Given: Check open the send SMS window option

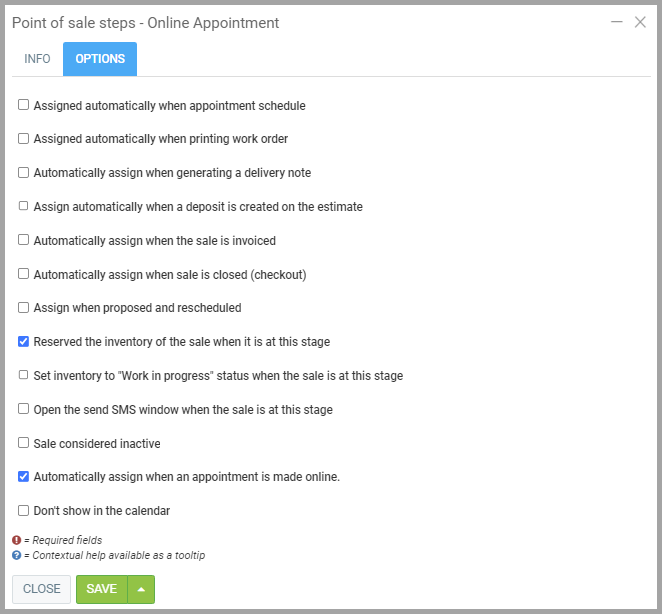Looking at the screenshot, I should (24, 410).
